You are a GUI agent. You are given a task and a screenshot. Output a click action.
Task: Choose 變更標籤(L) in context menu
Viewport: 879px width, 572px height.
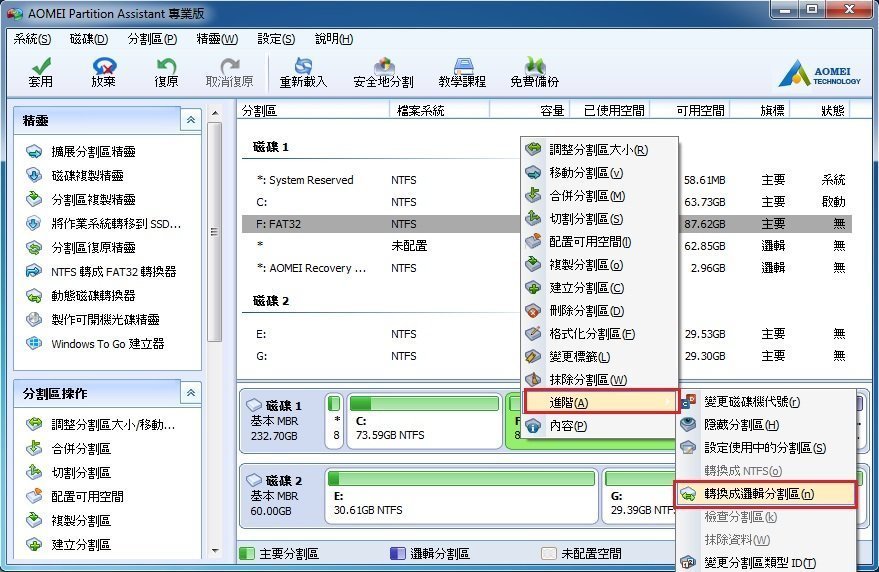[x=599, y=357]
